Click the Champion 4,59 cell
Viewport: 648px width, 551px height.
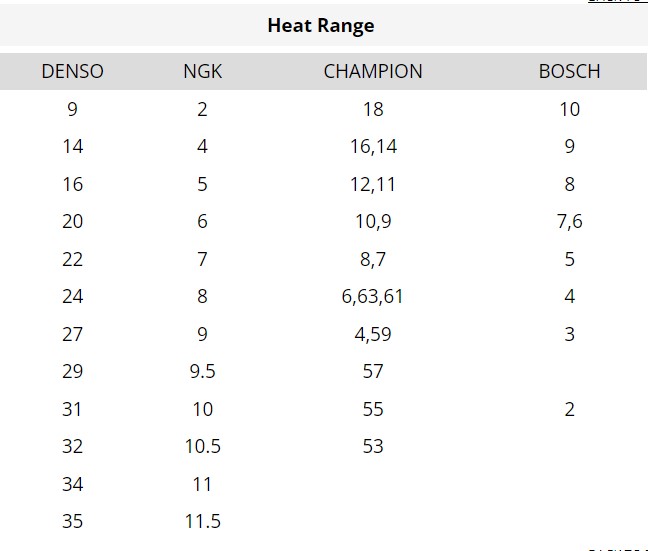pos(373,334)
